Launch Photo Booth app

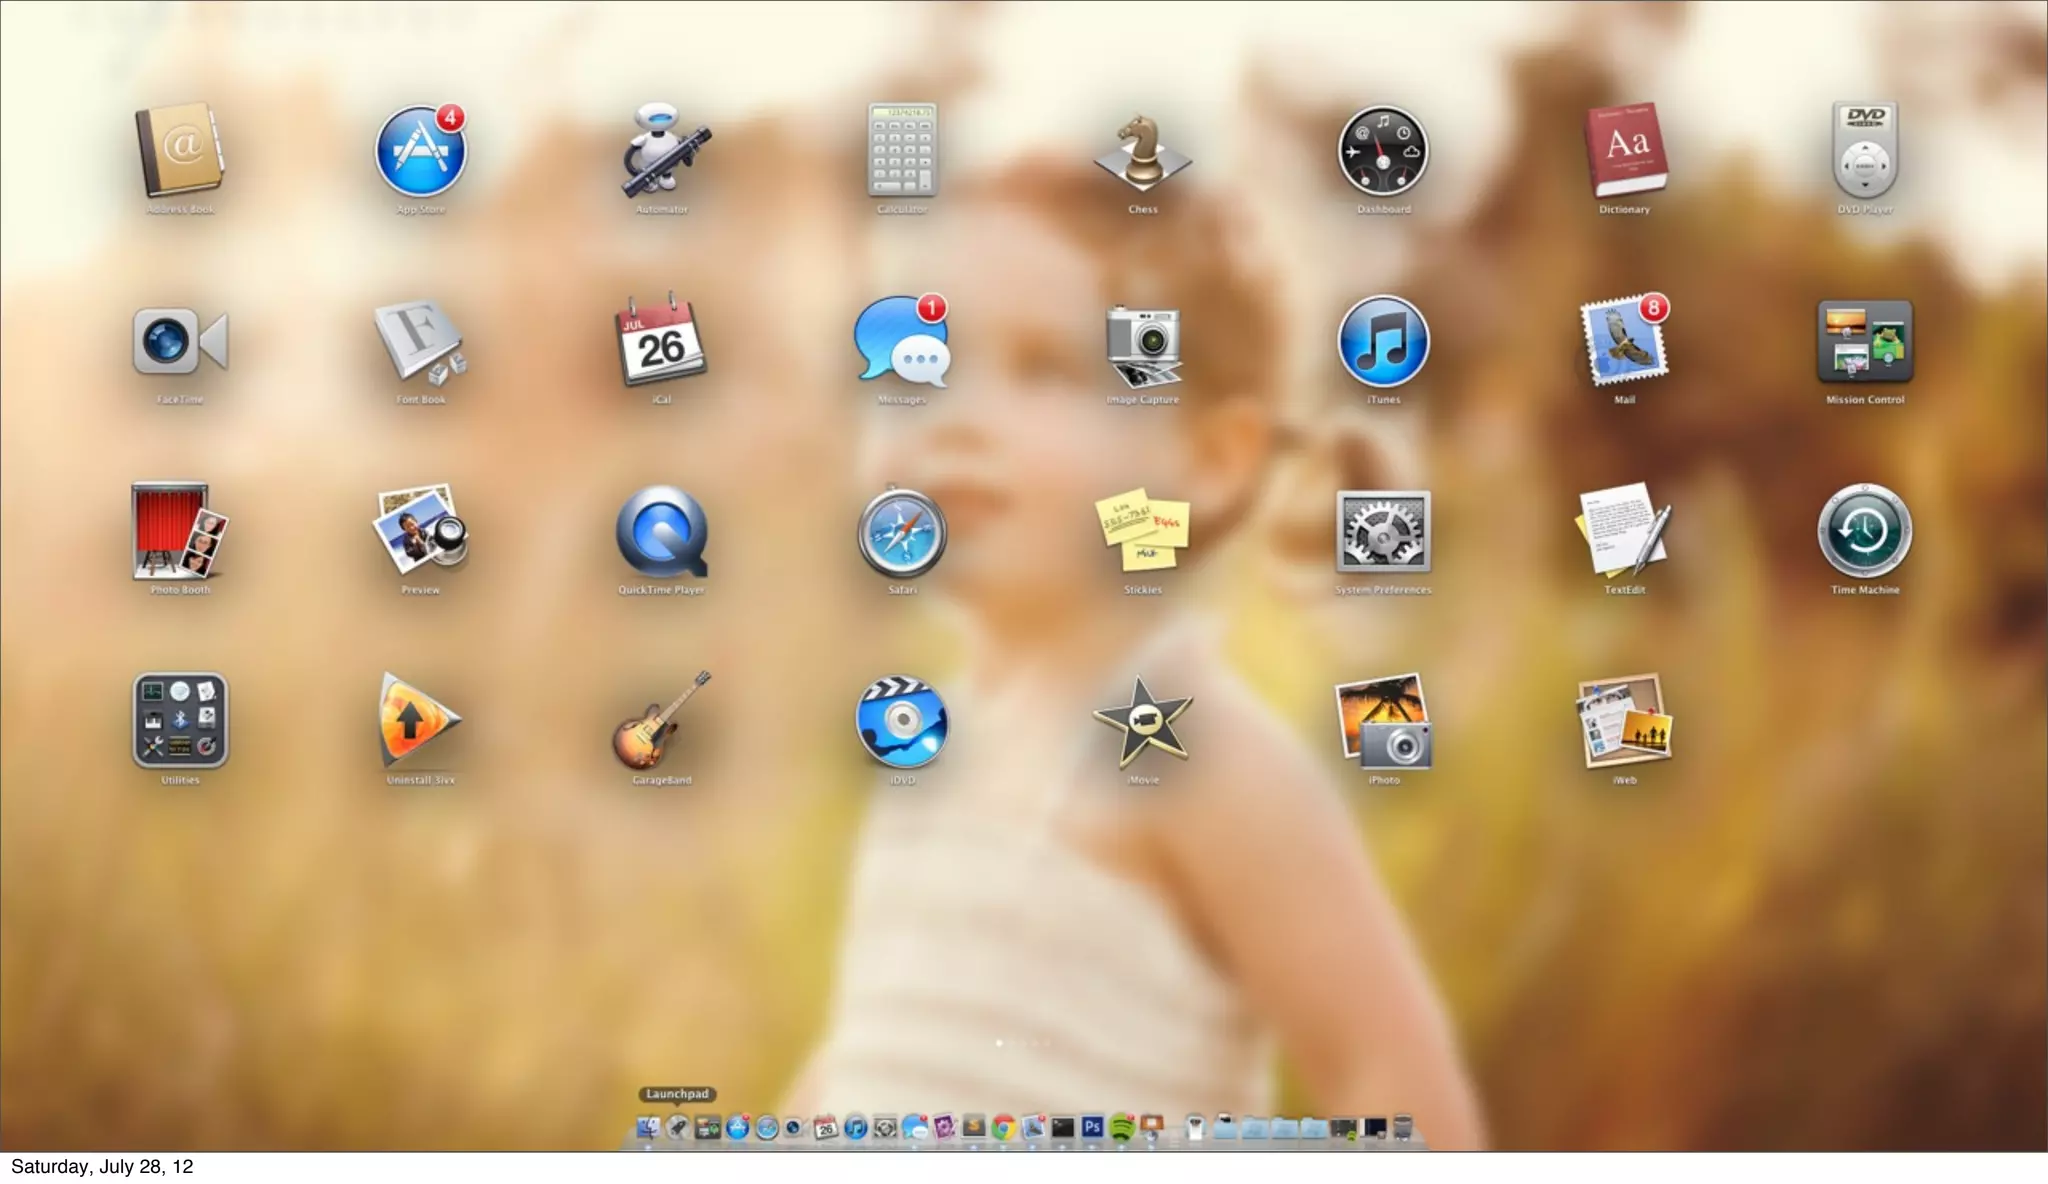(x=180, y=532)
